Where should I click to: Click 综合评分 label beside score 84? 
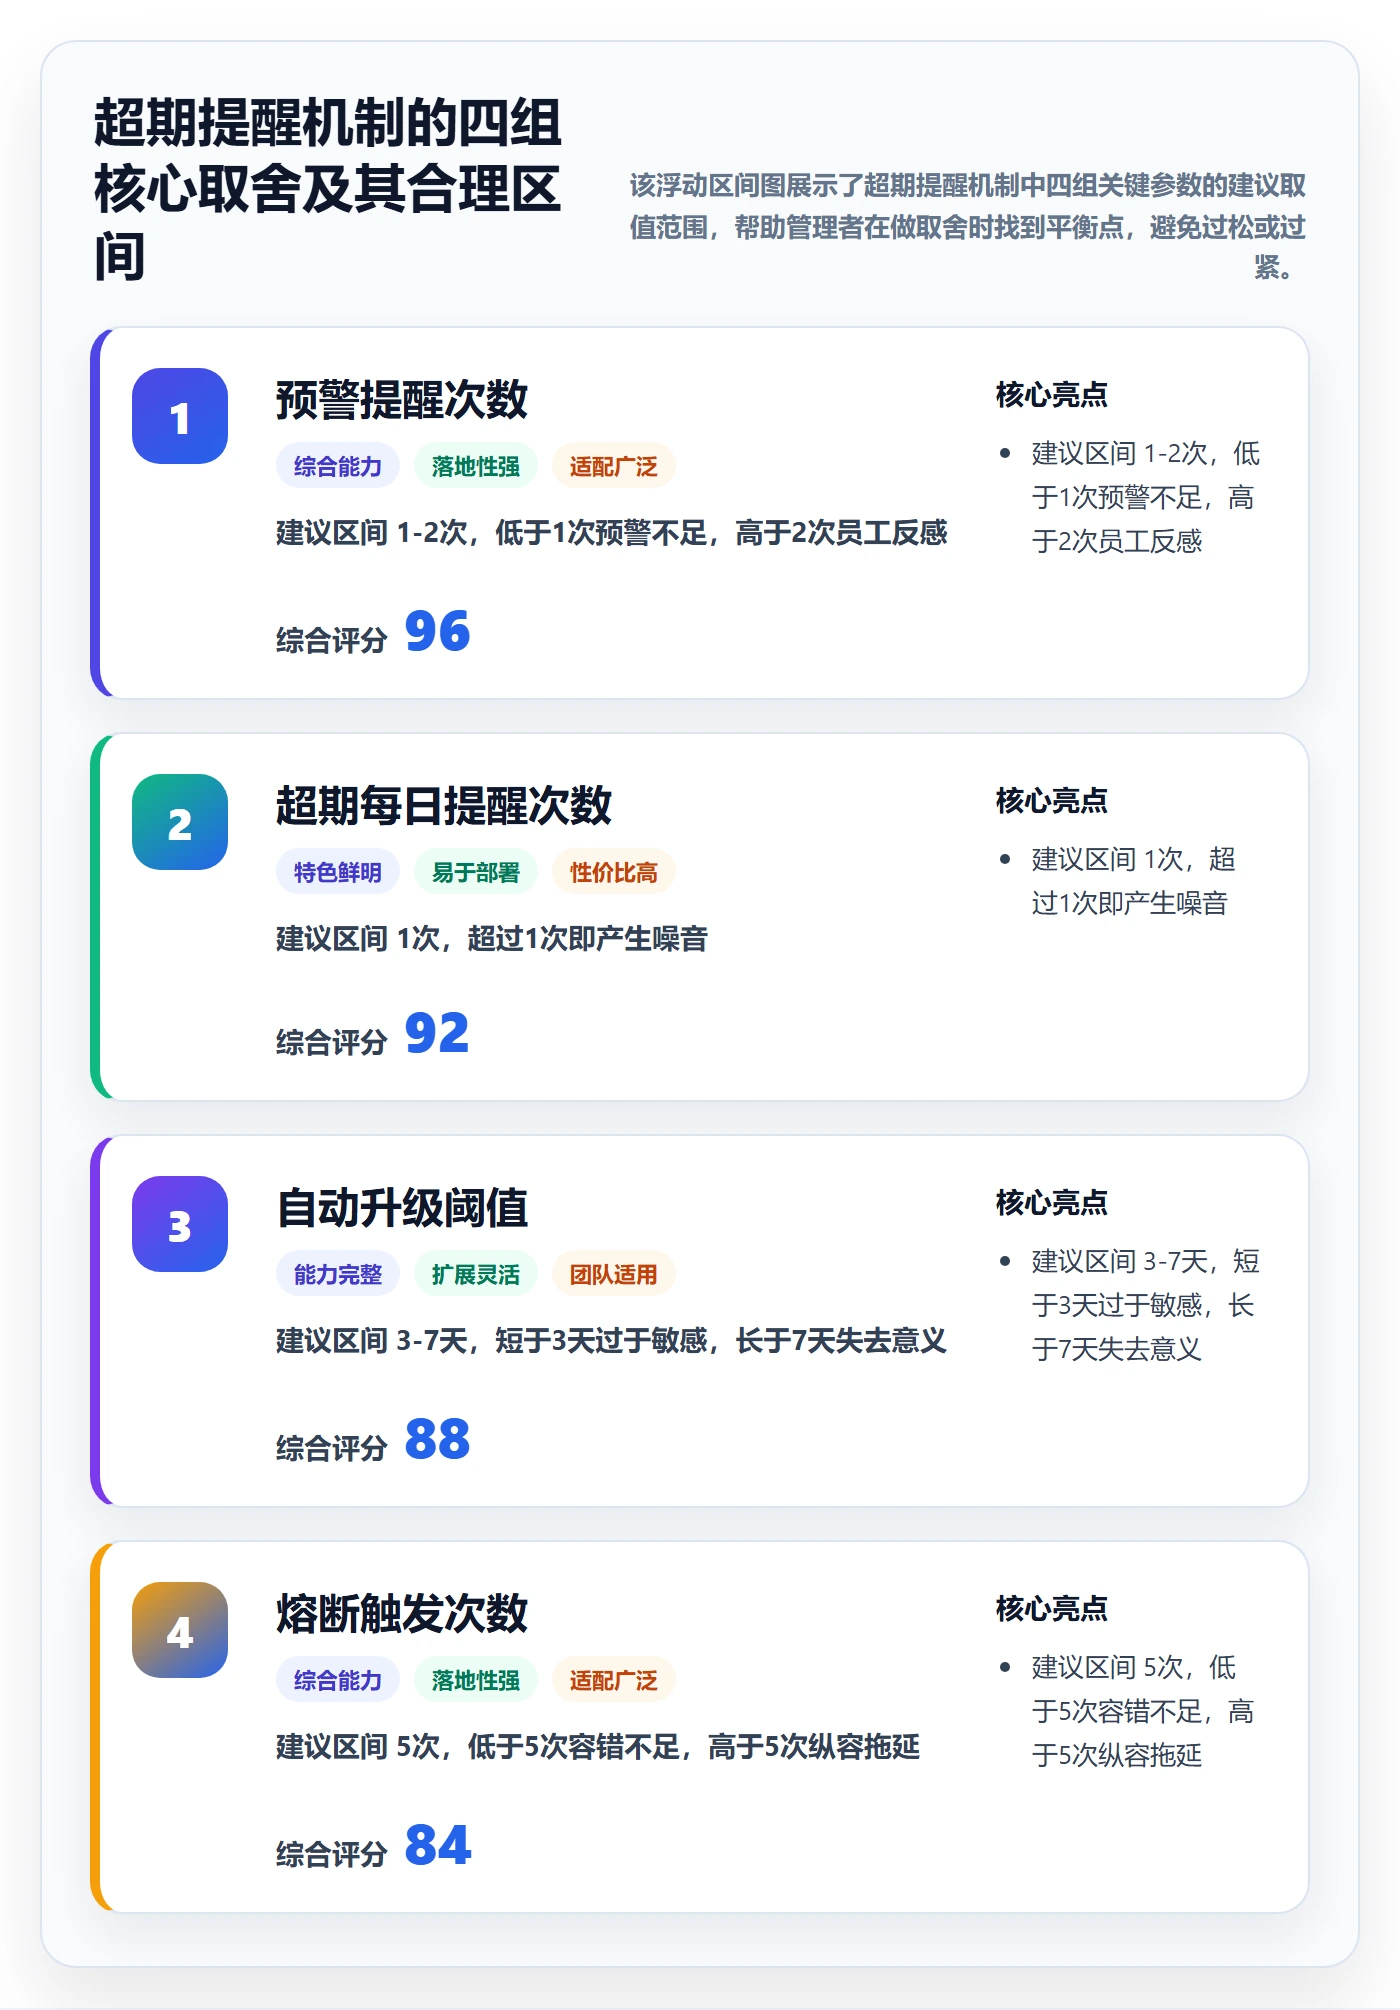coord(332,1854)
